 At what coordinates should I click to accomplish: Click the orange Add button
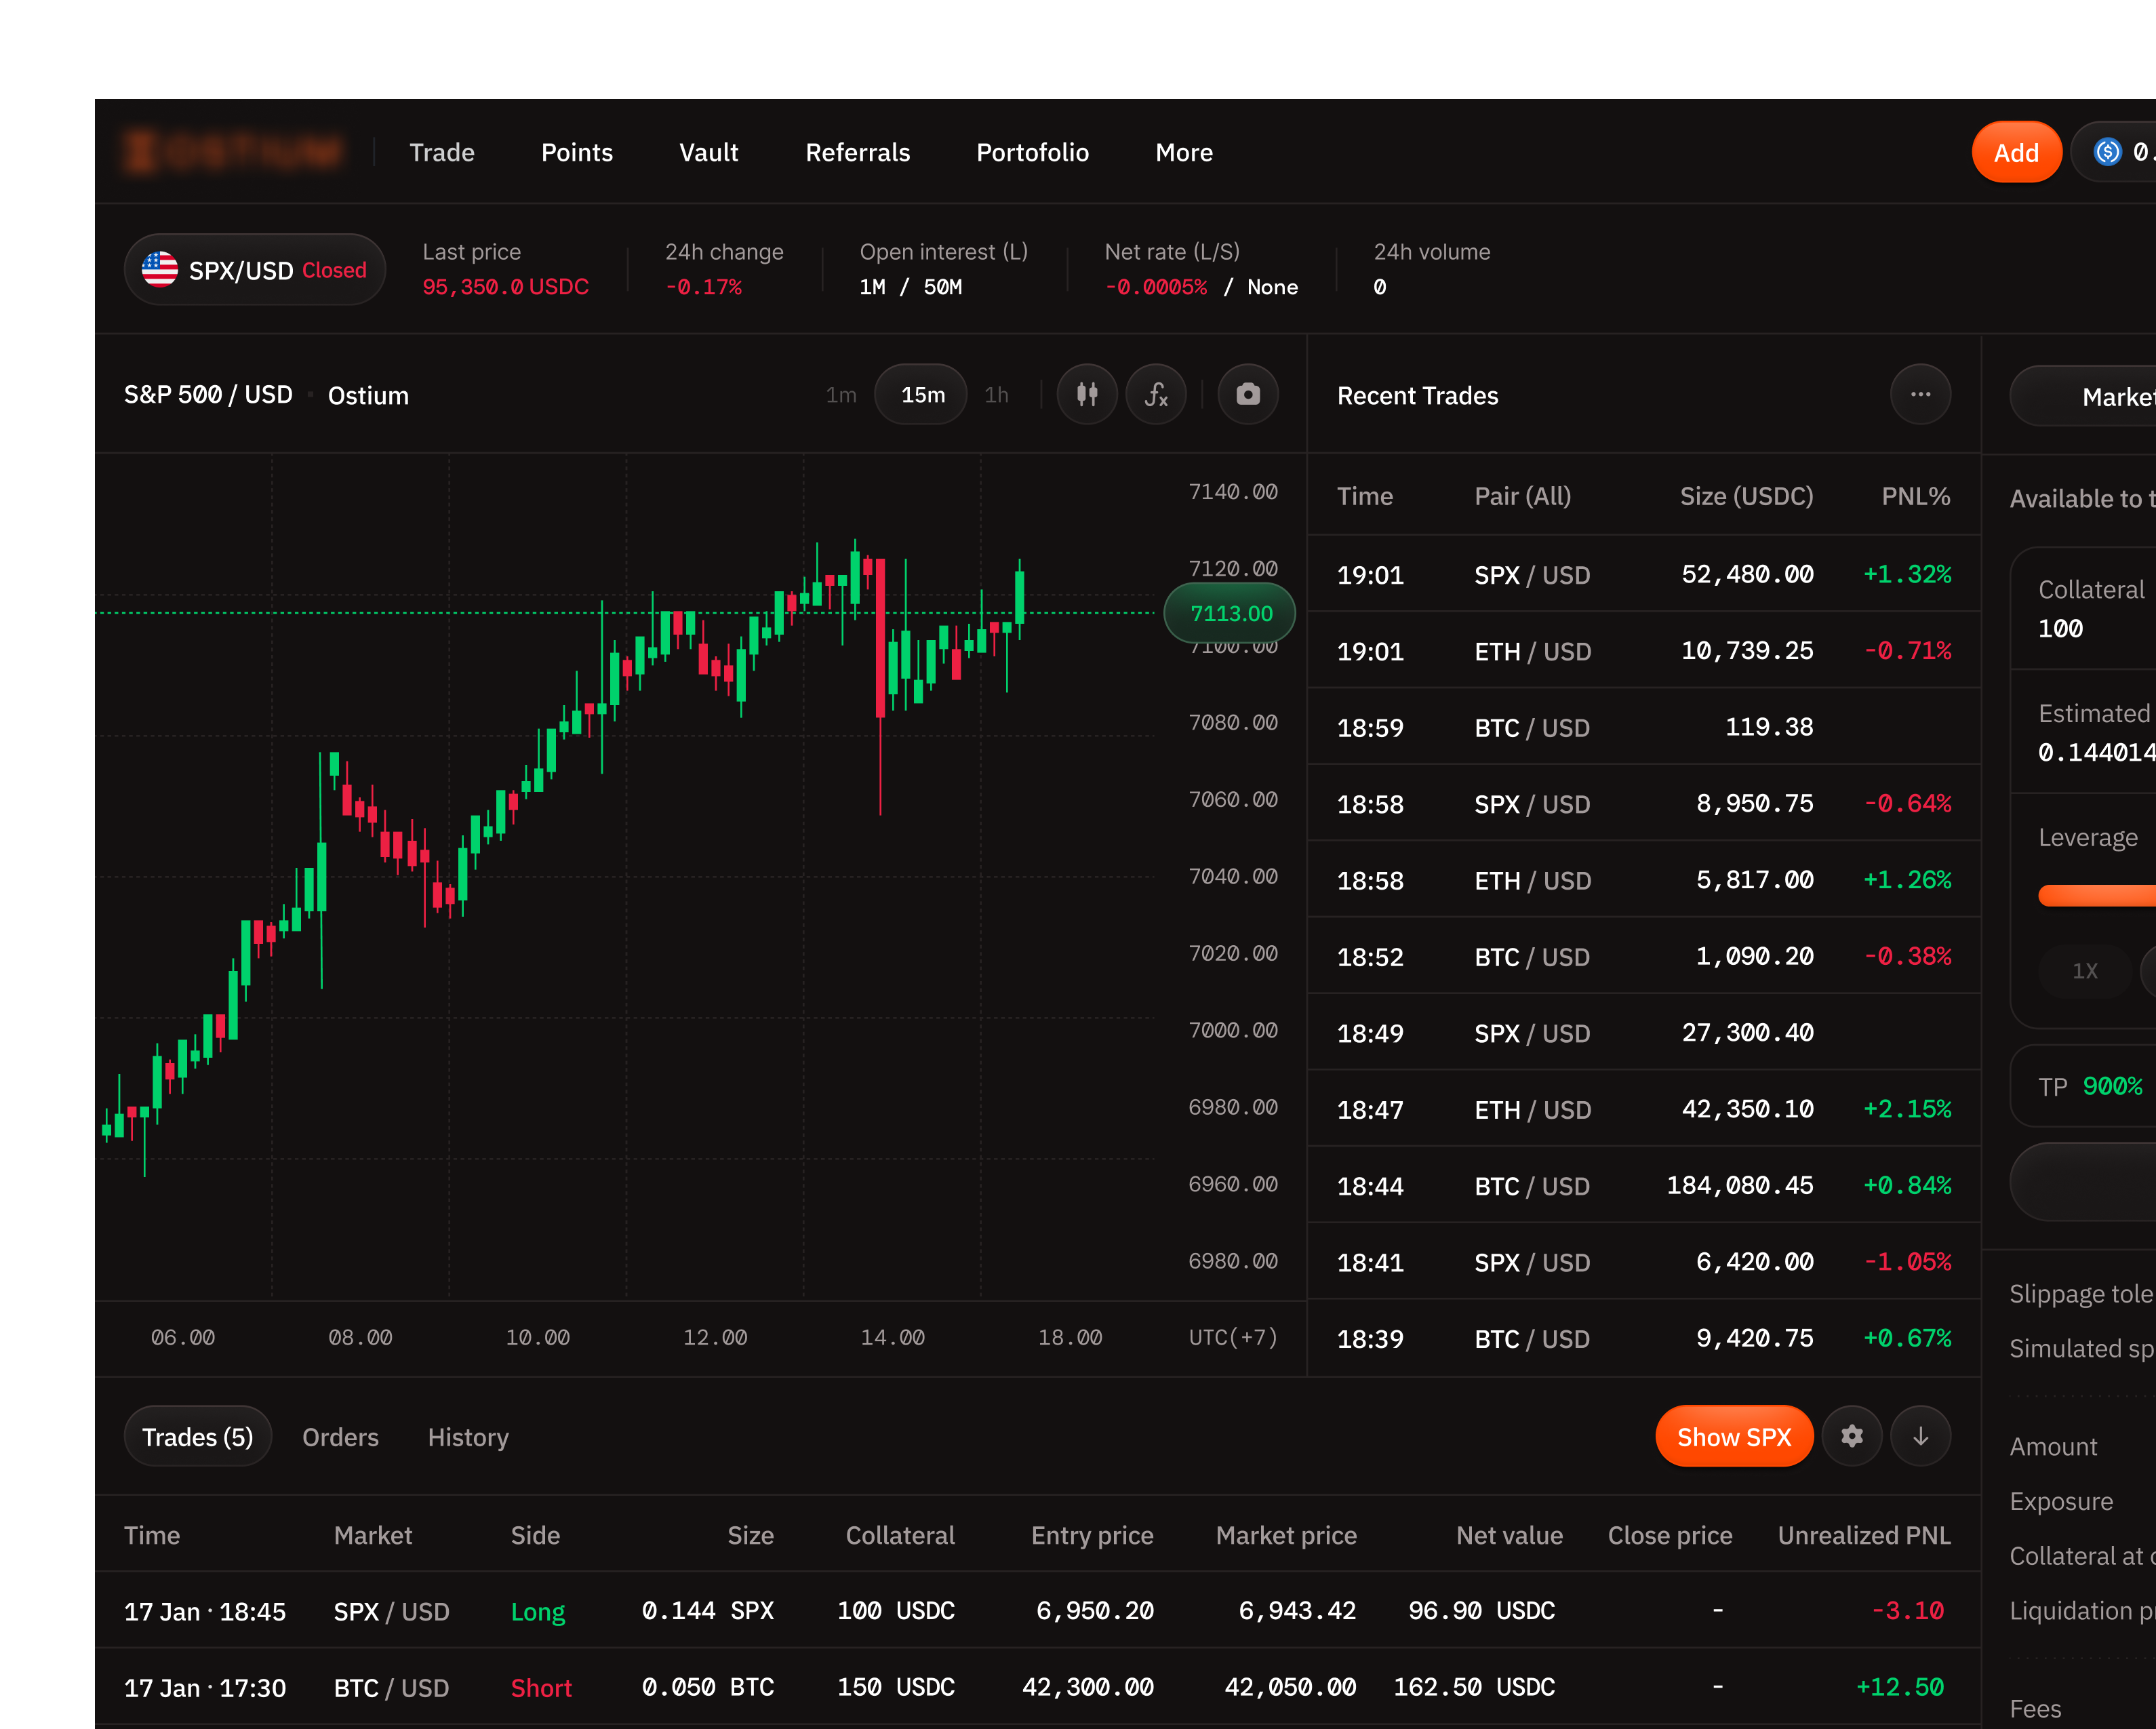pos(2016,152)
